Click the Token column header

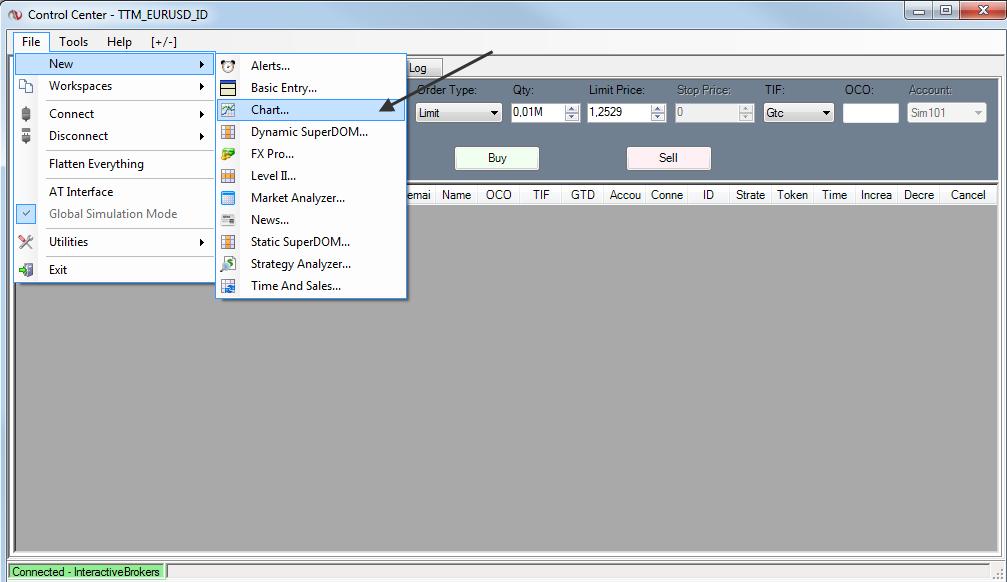(792, 195)
